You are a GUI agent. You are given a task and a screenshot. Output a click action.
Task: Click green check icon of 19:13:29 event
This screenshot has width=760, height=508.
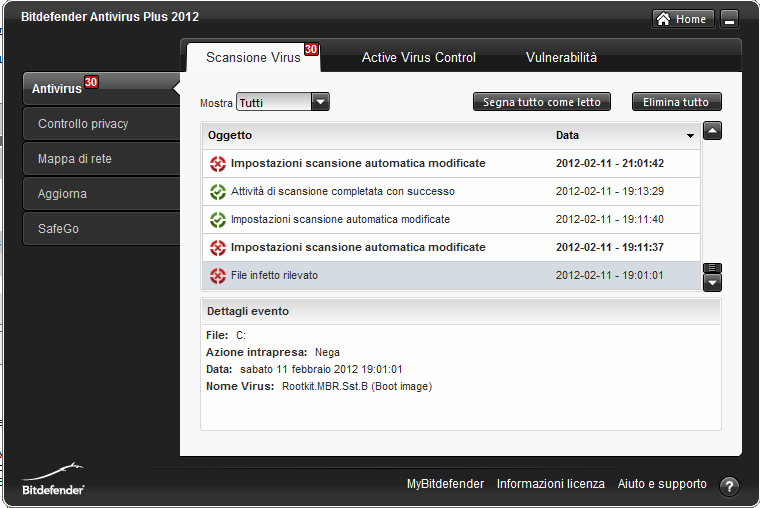point(218,192)
